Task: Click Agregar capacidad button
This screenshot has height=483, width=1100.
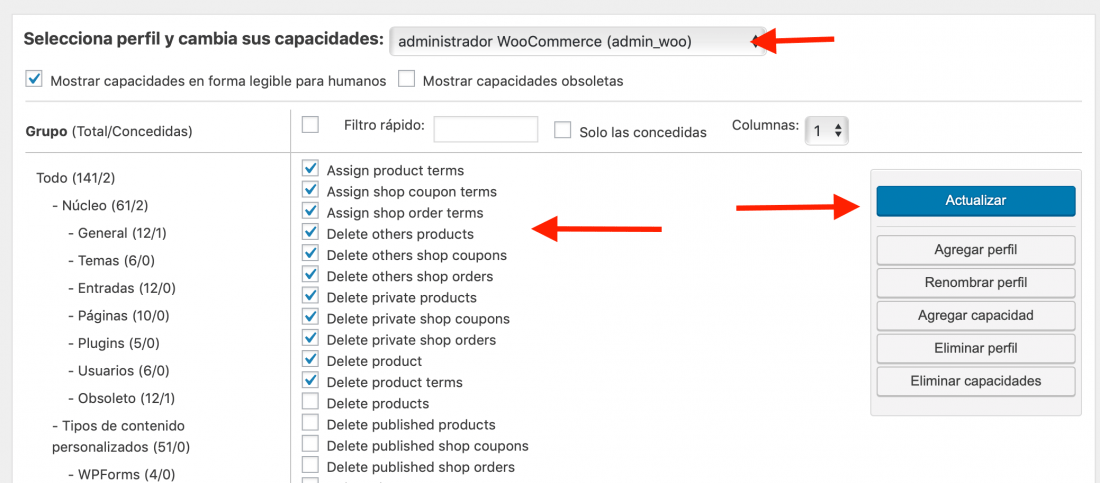Action: tap(975, 315)
